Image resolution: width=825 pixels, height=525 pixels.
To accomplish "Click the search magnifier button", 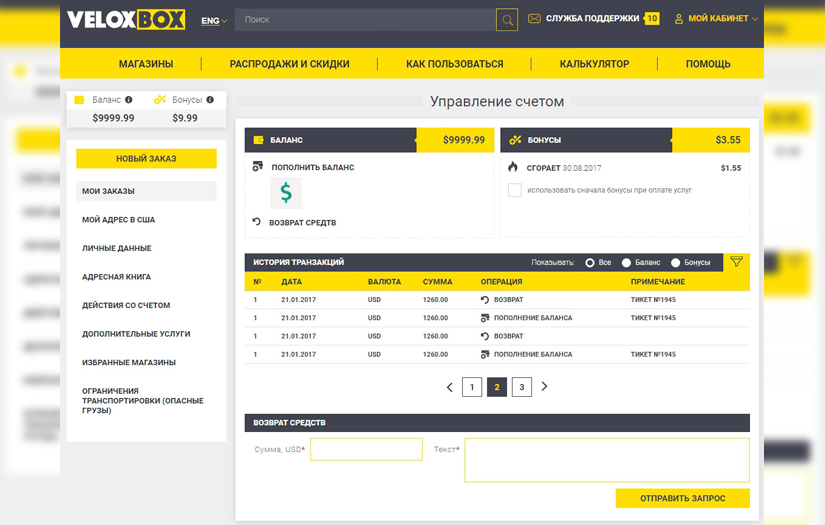I will click(507, 20).
